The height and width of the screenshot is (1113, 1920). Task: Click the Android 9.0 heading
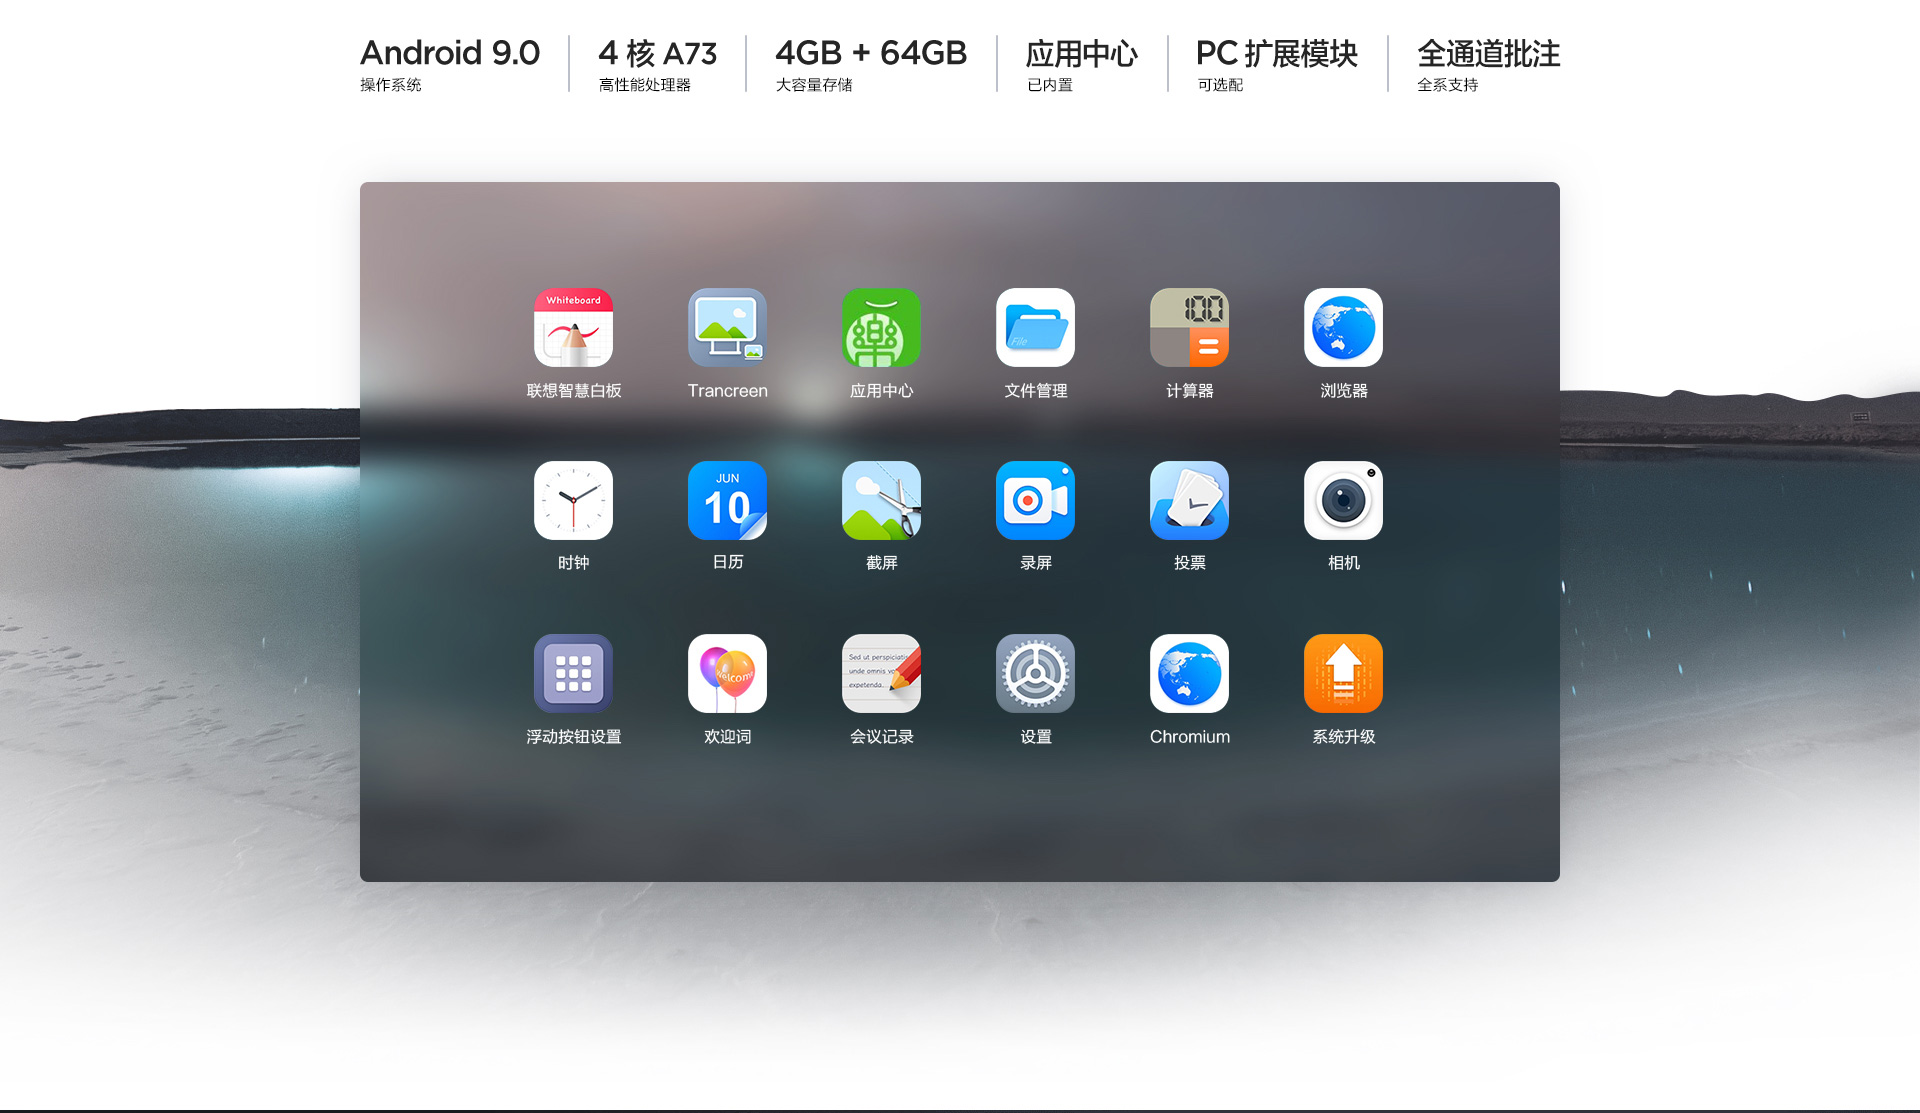pyautogui.click(x=450, y=52)
